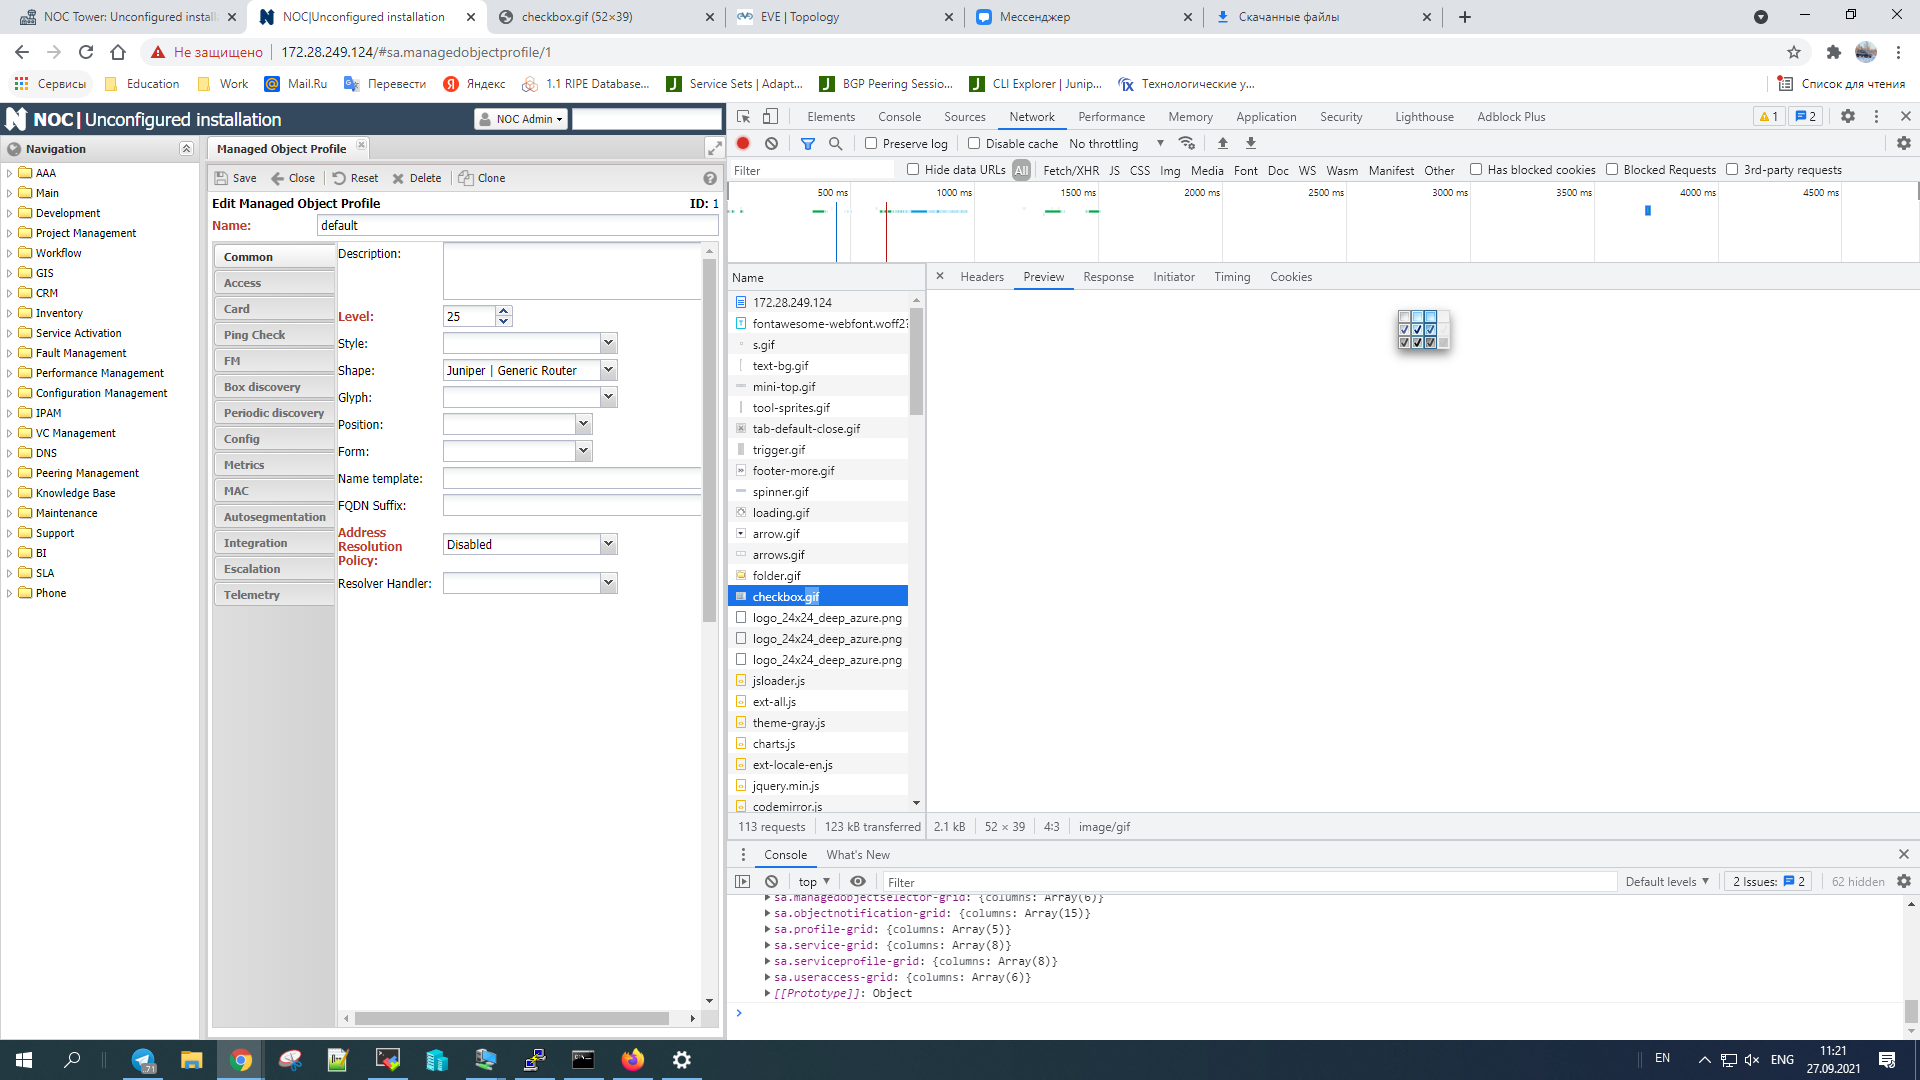Delete the managed object profile

[416, 178]
